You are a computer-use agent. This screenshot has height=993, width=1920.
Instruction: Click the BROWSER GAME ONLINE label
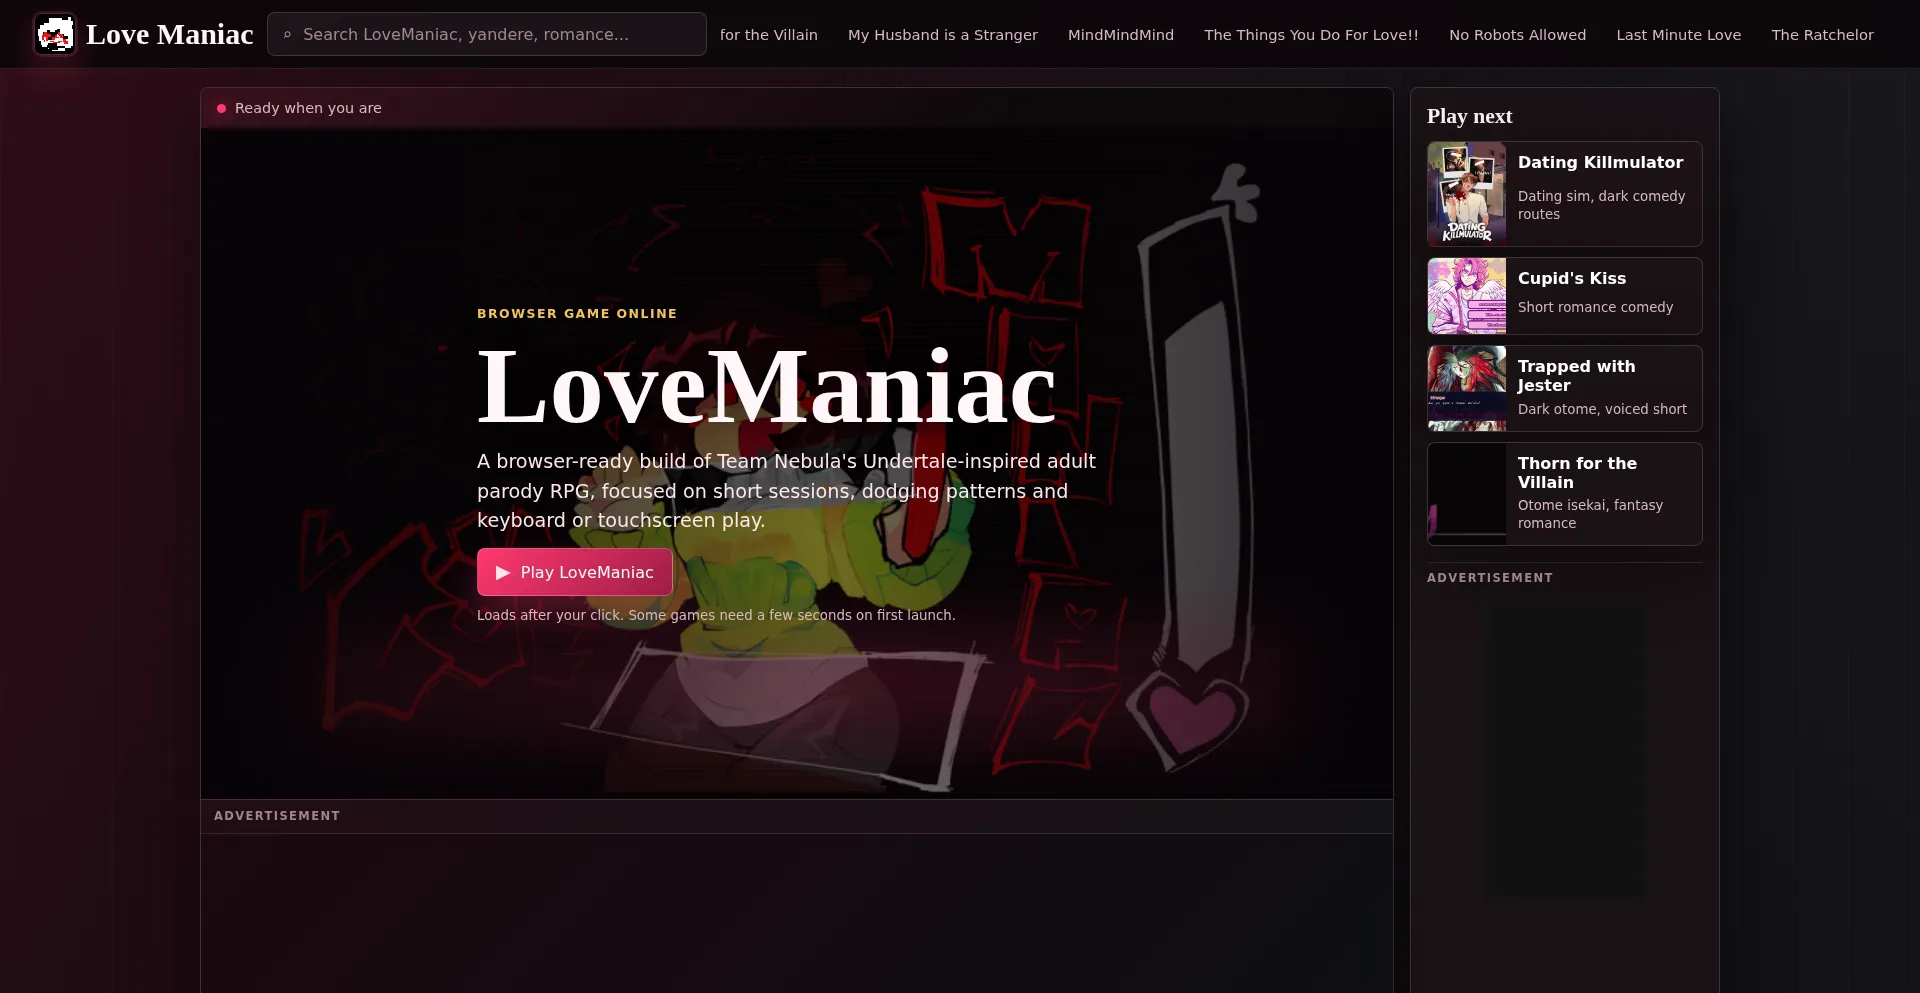point(577,313)
